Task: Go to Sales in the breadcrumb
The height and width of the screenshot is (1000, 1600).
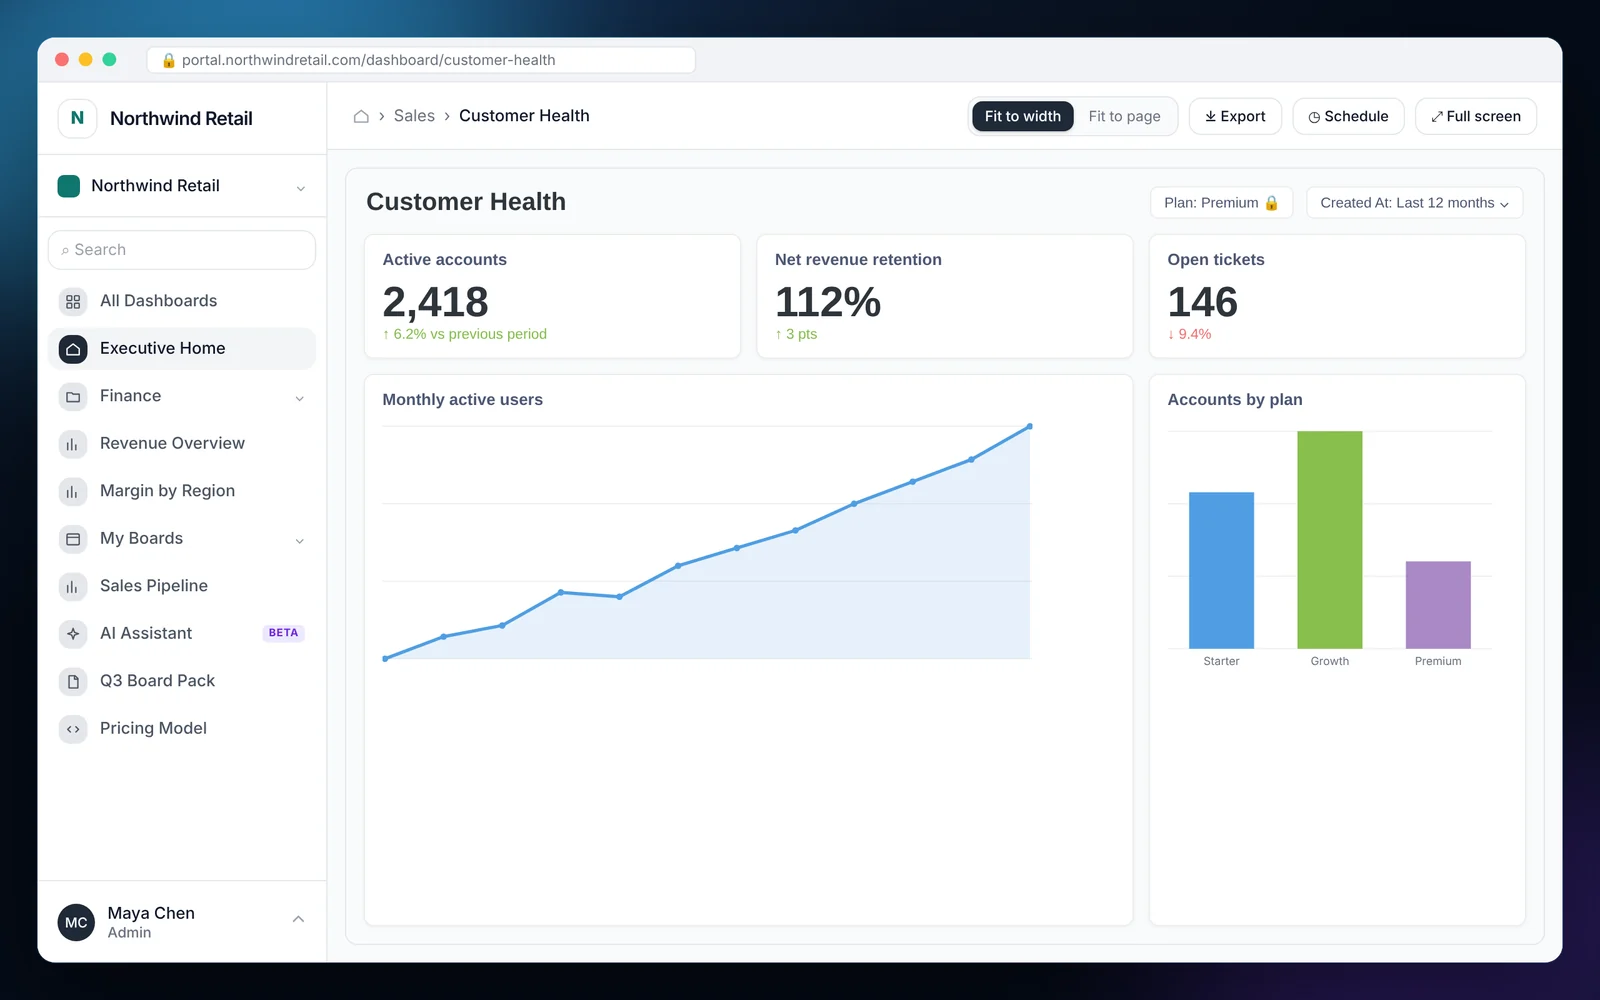Action: [x=414, y=116]
